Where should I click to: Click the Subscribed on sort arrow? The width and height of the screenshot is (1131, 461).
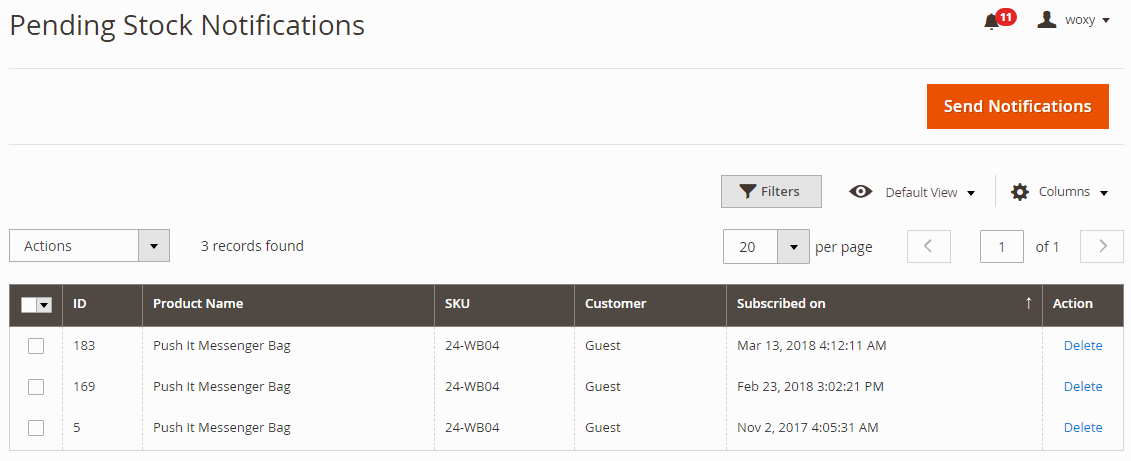tap(1029, 304)
